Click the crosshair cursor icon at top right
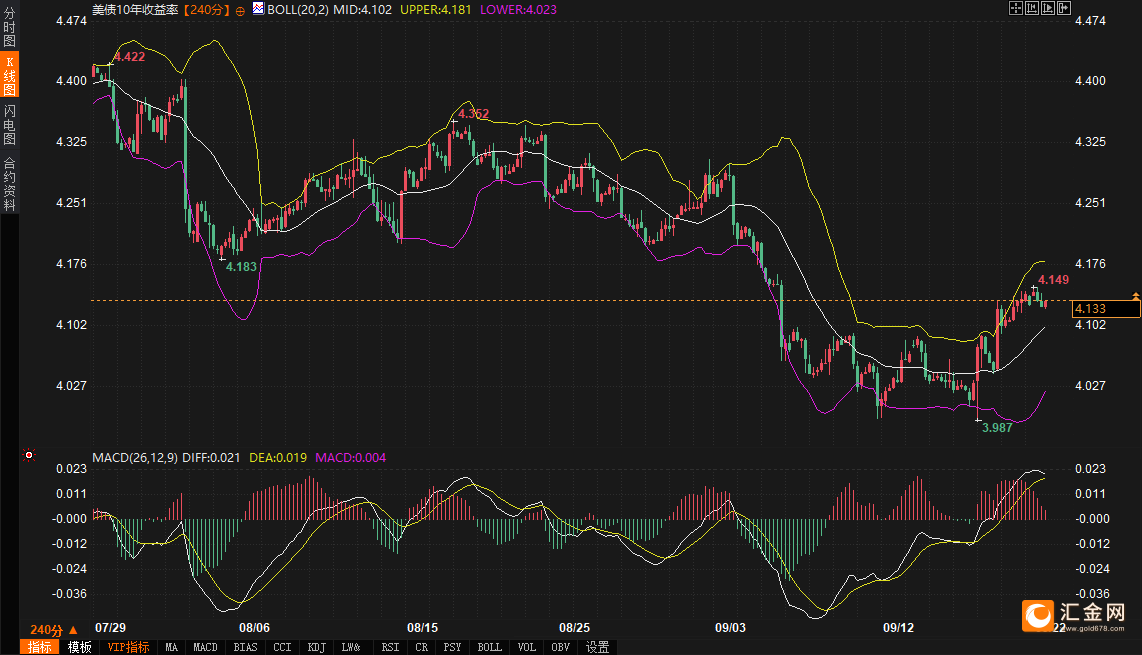The width and height of the screenshot is (1142, 655). coord(1015,8)
